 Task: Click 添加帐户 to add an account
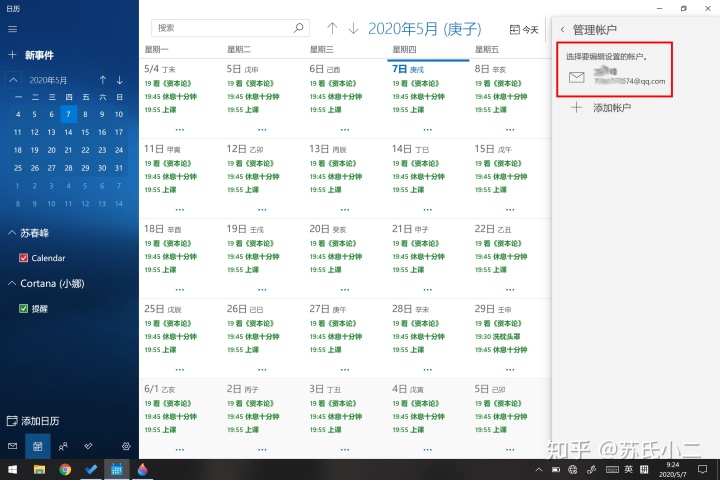coord(601,107)
